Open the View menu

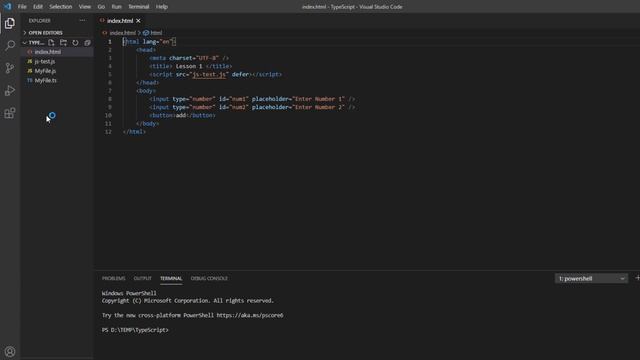tap(84, 7)
